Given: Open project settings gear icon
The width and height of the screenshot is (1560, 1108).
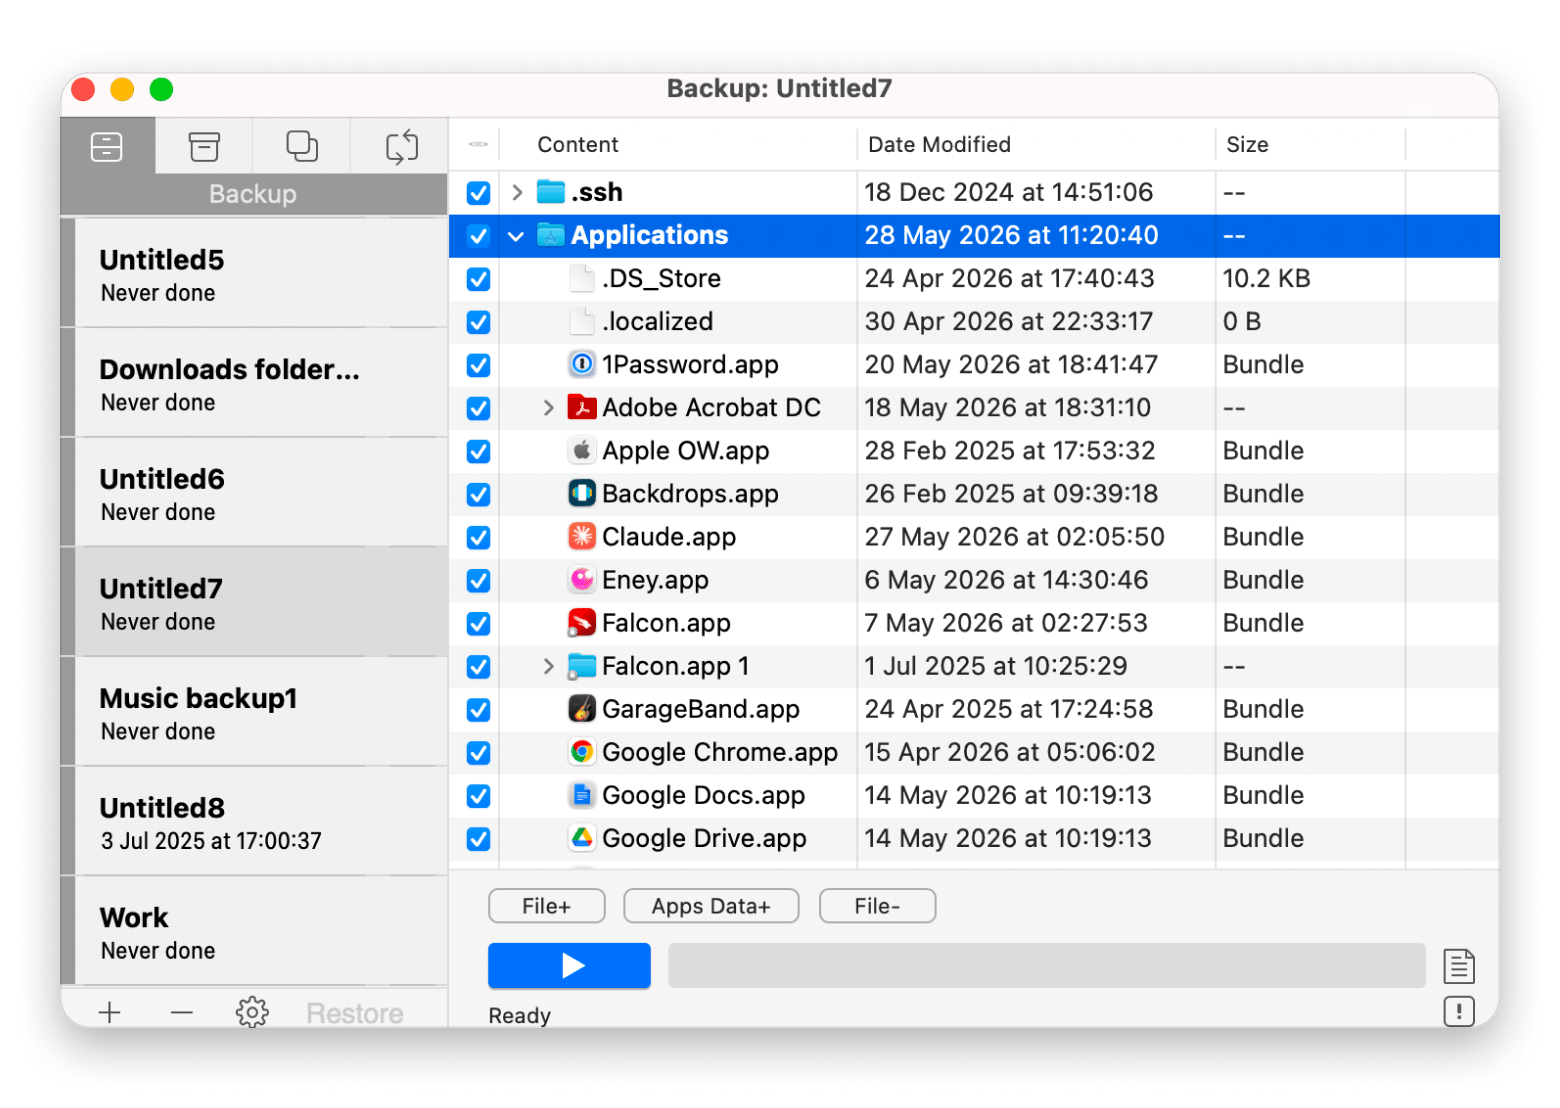Looking at the screenshot, I should (x=252, y=1012).
